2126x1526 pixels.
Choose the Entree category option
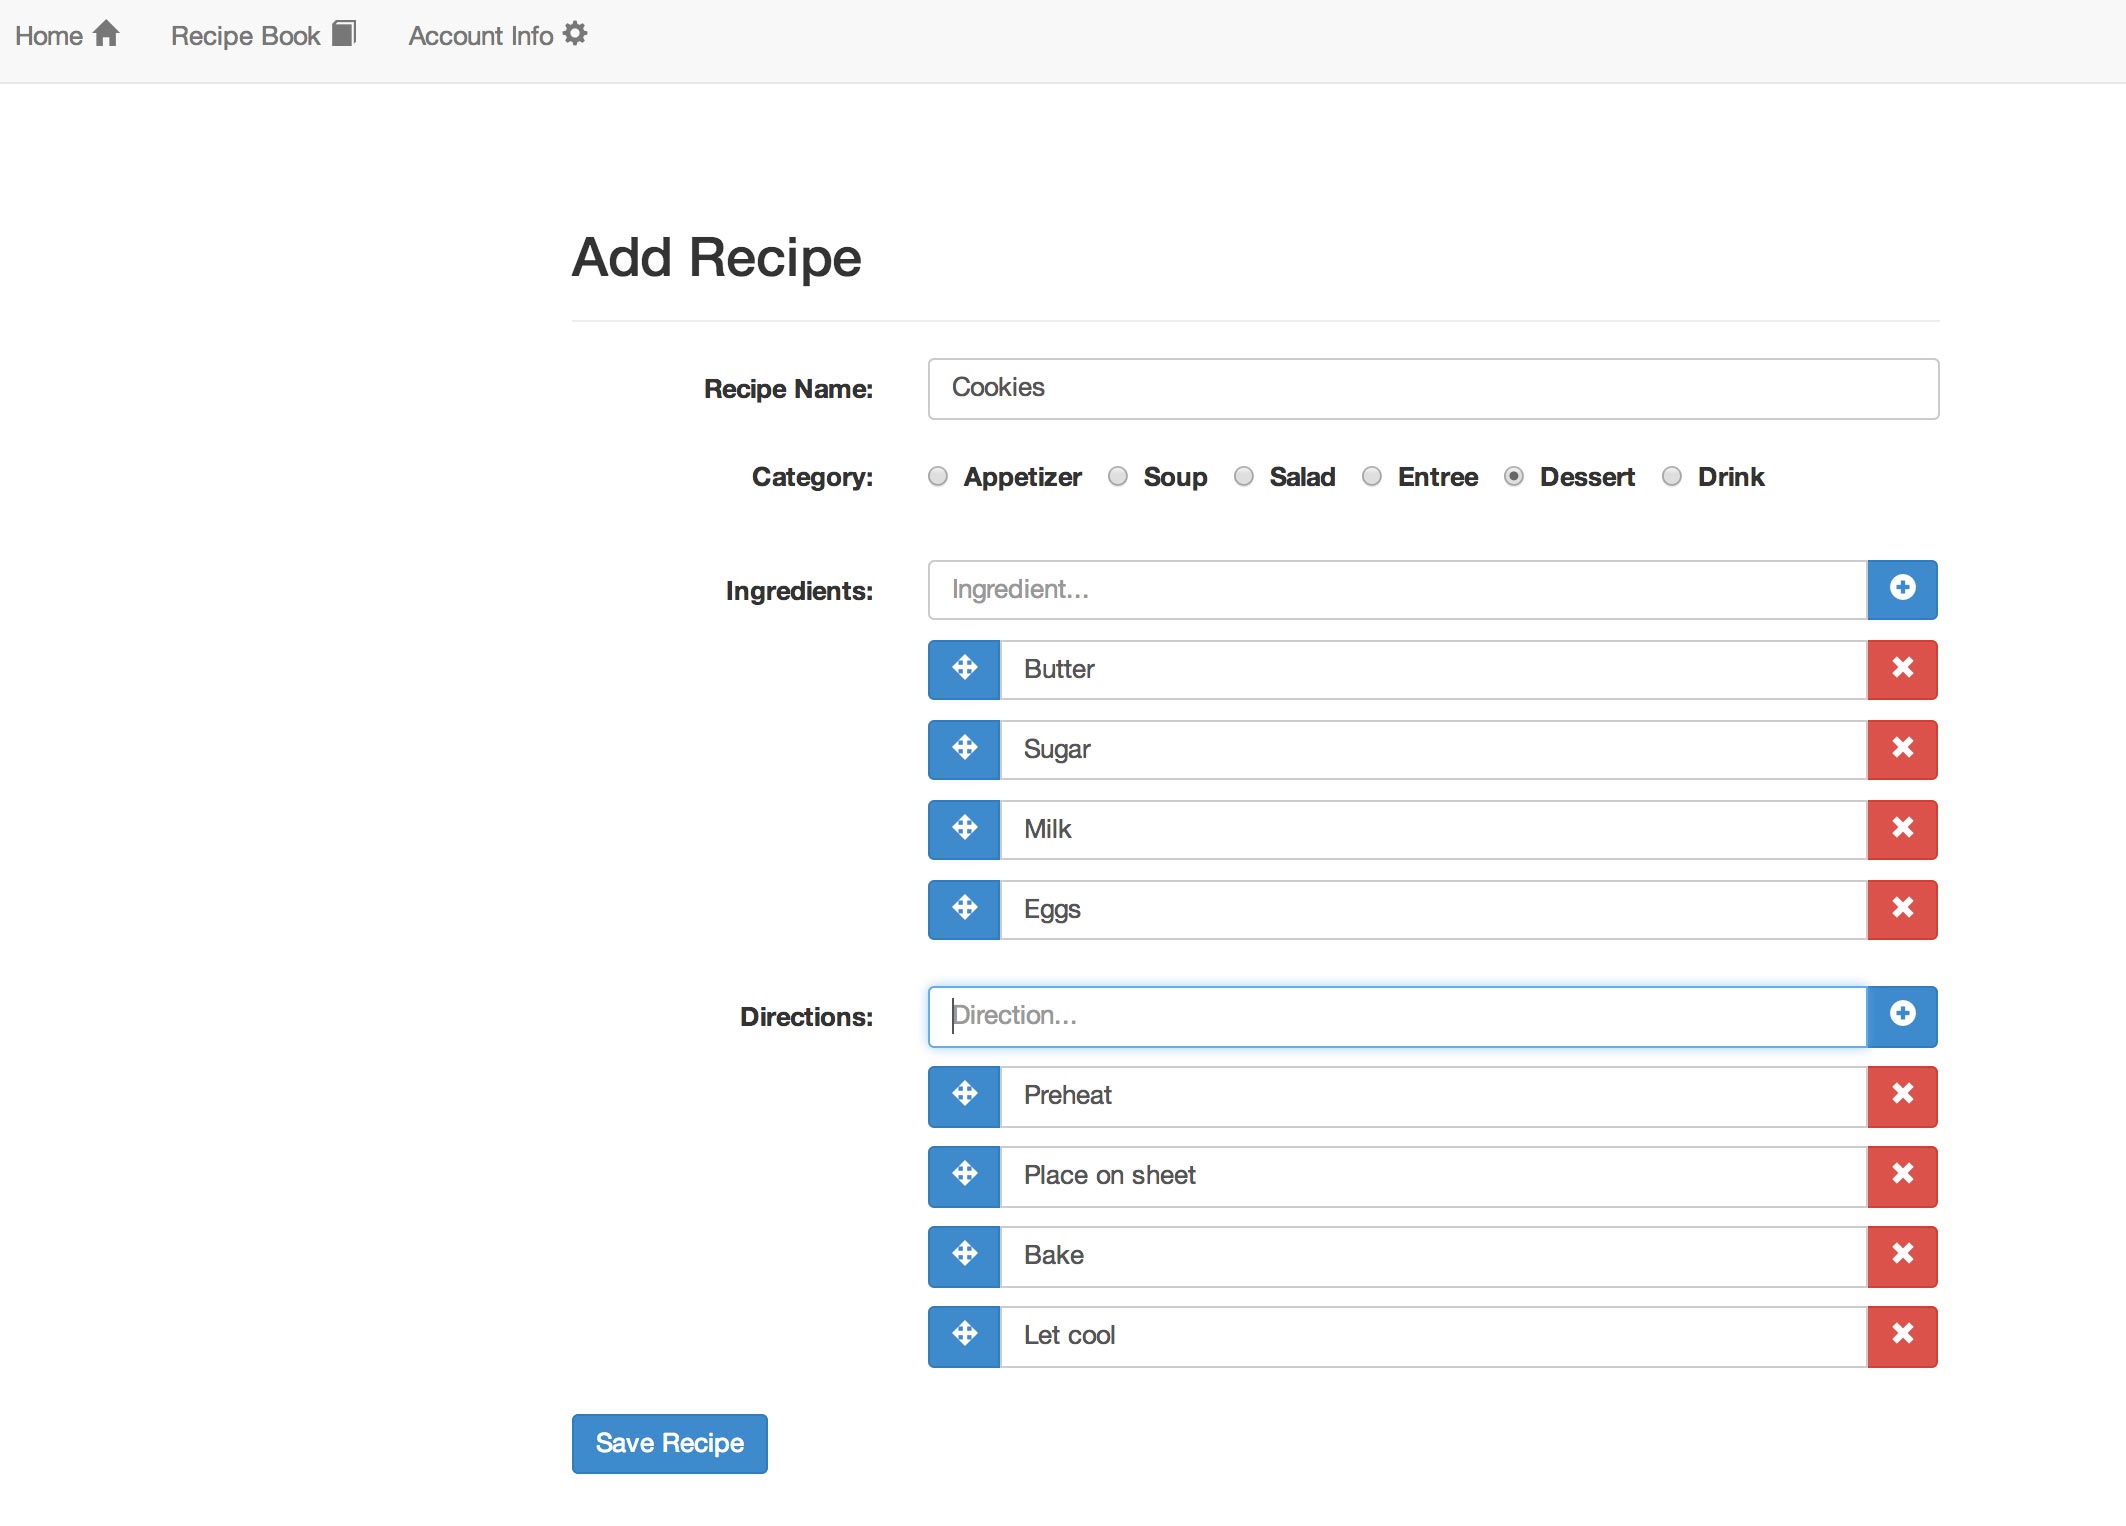pyautogui.click(x=1371, y=476)
